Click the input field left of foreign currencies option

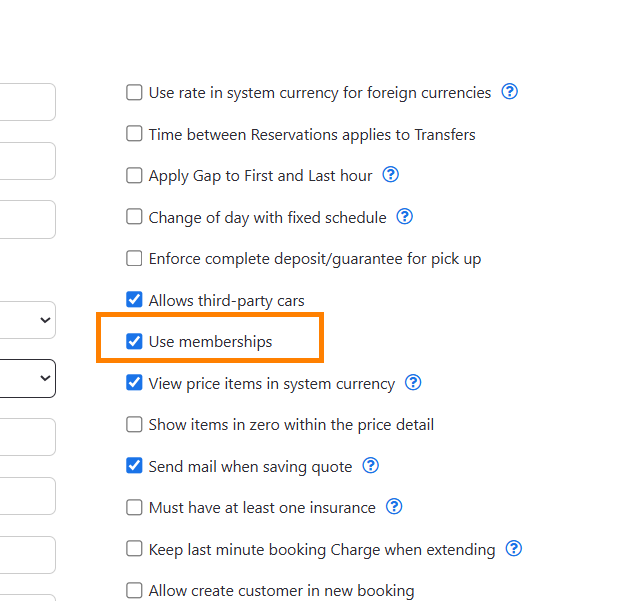[27, 102]
